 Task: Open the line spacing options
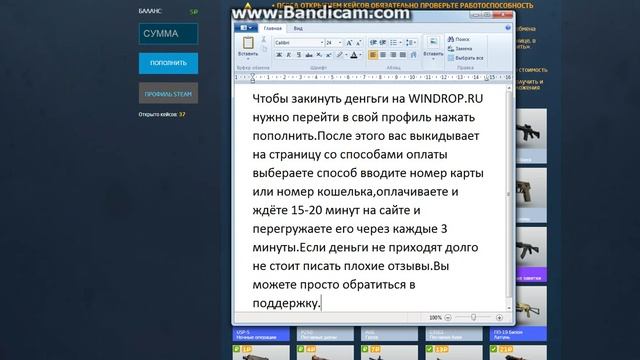tap(411, 42)
